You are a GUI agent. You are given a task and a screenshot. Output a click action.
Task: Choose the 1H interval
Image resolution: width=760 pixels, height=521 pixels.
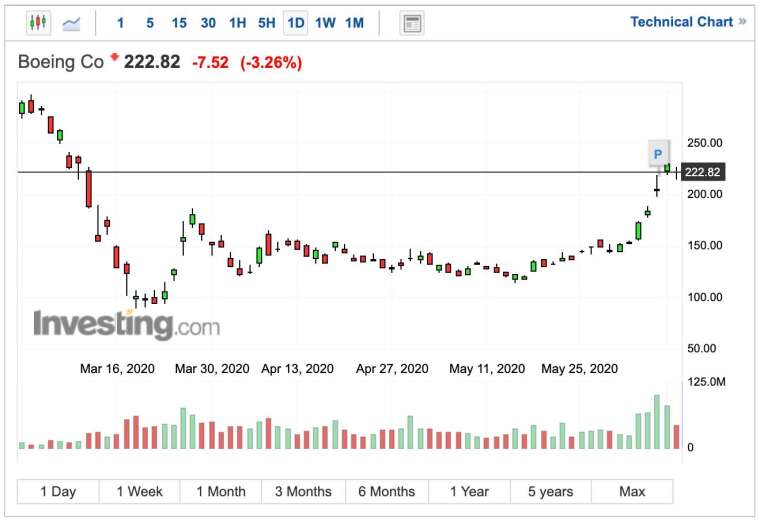click(x=238, y=23)
